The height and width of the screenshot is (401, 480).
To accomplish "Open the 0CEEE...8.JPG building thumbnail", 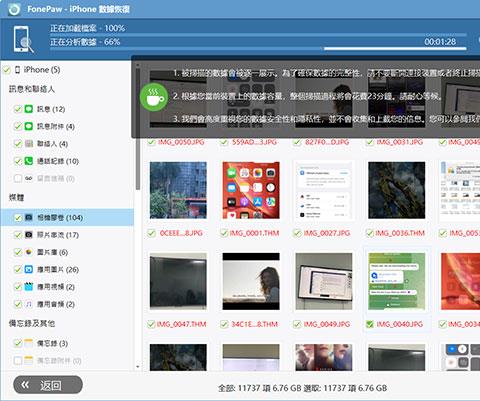I will coord(178,190).
